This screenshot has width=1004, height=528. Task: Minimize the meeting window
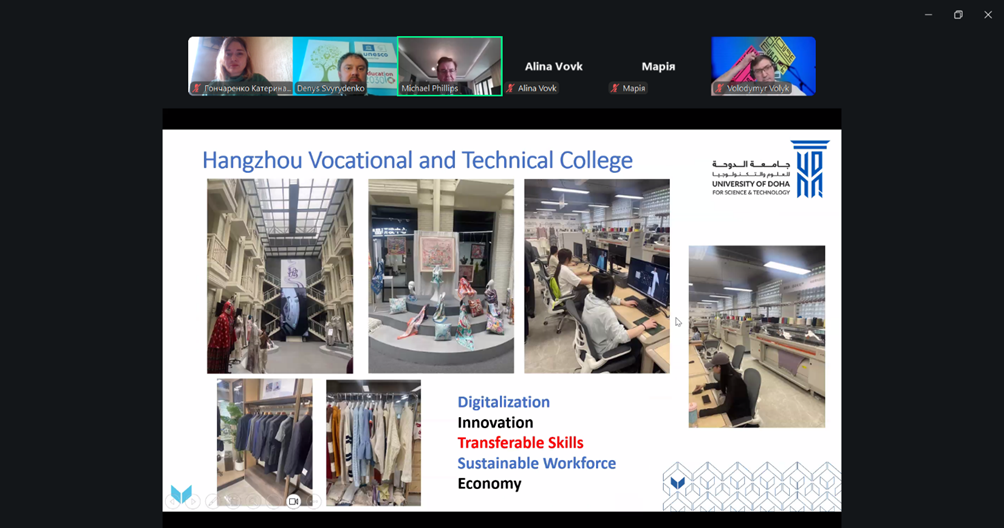(928, 15)
